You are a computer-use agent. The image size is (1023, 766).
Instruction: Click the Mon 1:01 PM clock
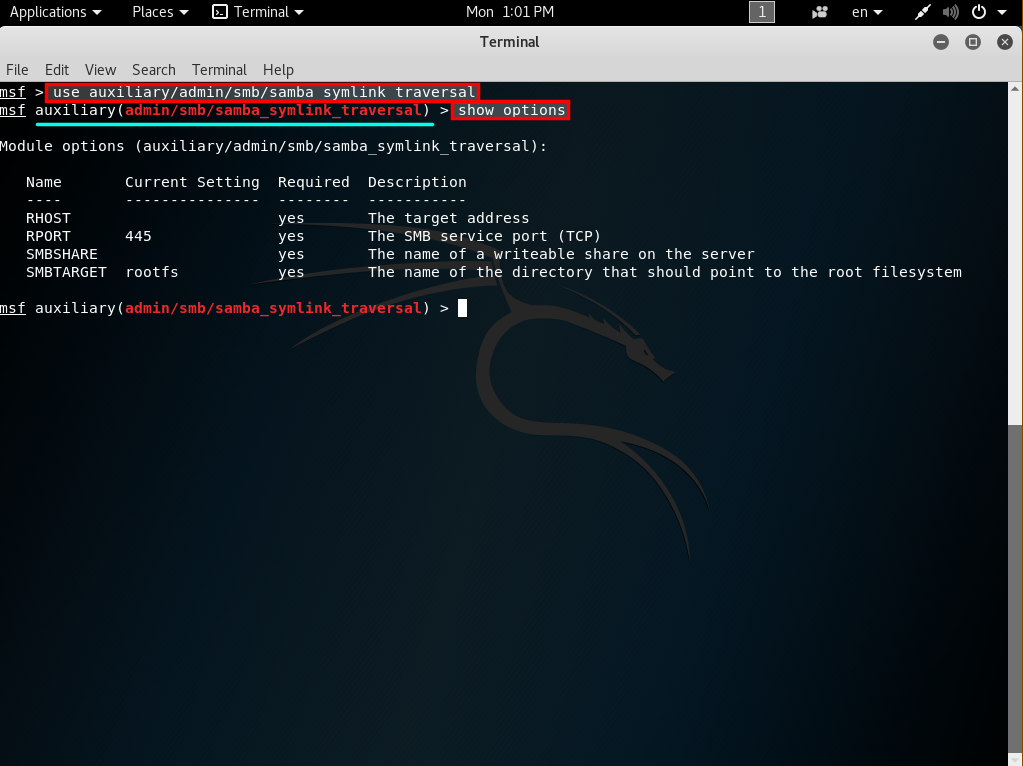(510, 12)
